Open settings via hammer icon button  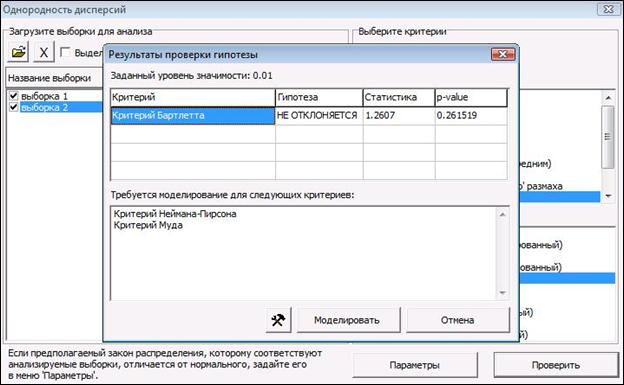tap(278, 320)
